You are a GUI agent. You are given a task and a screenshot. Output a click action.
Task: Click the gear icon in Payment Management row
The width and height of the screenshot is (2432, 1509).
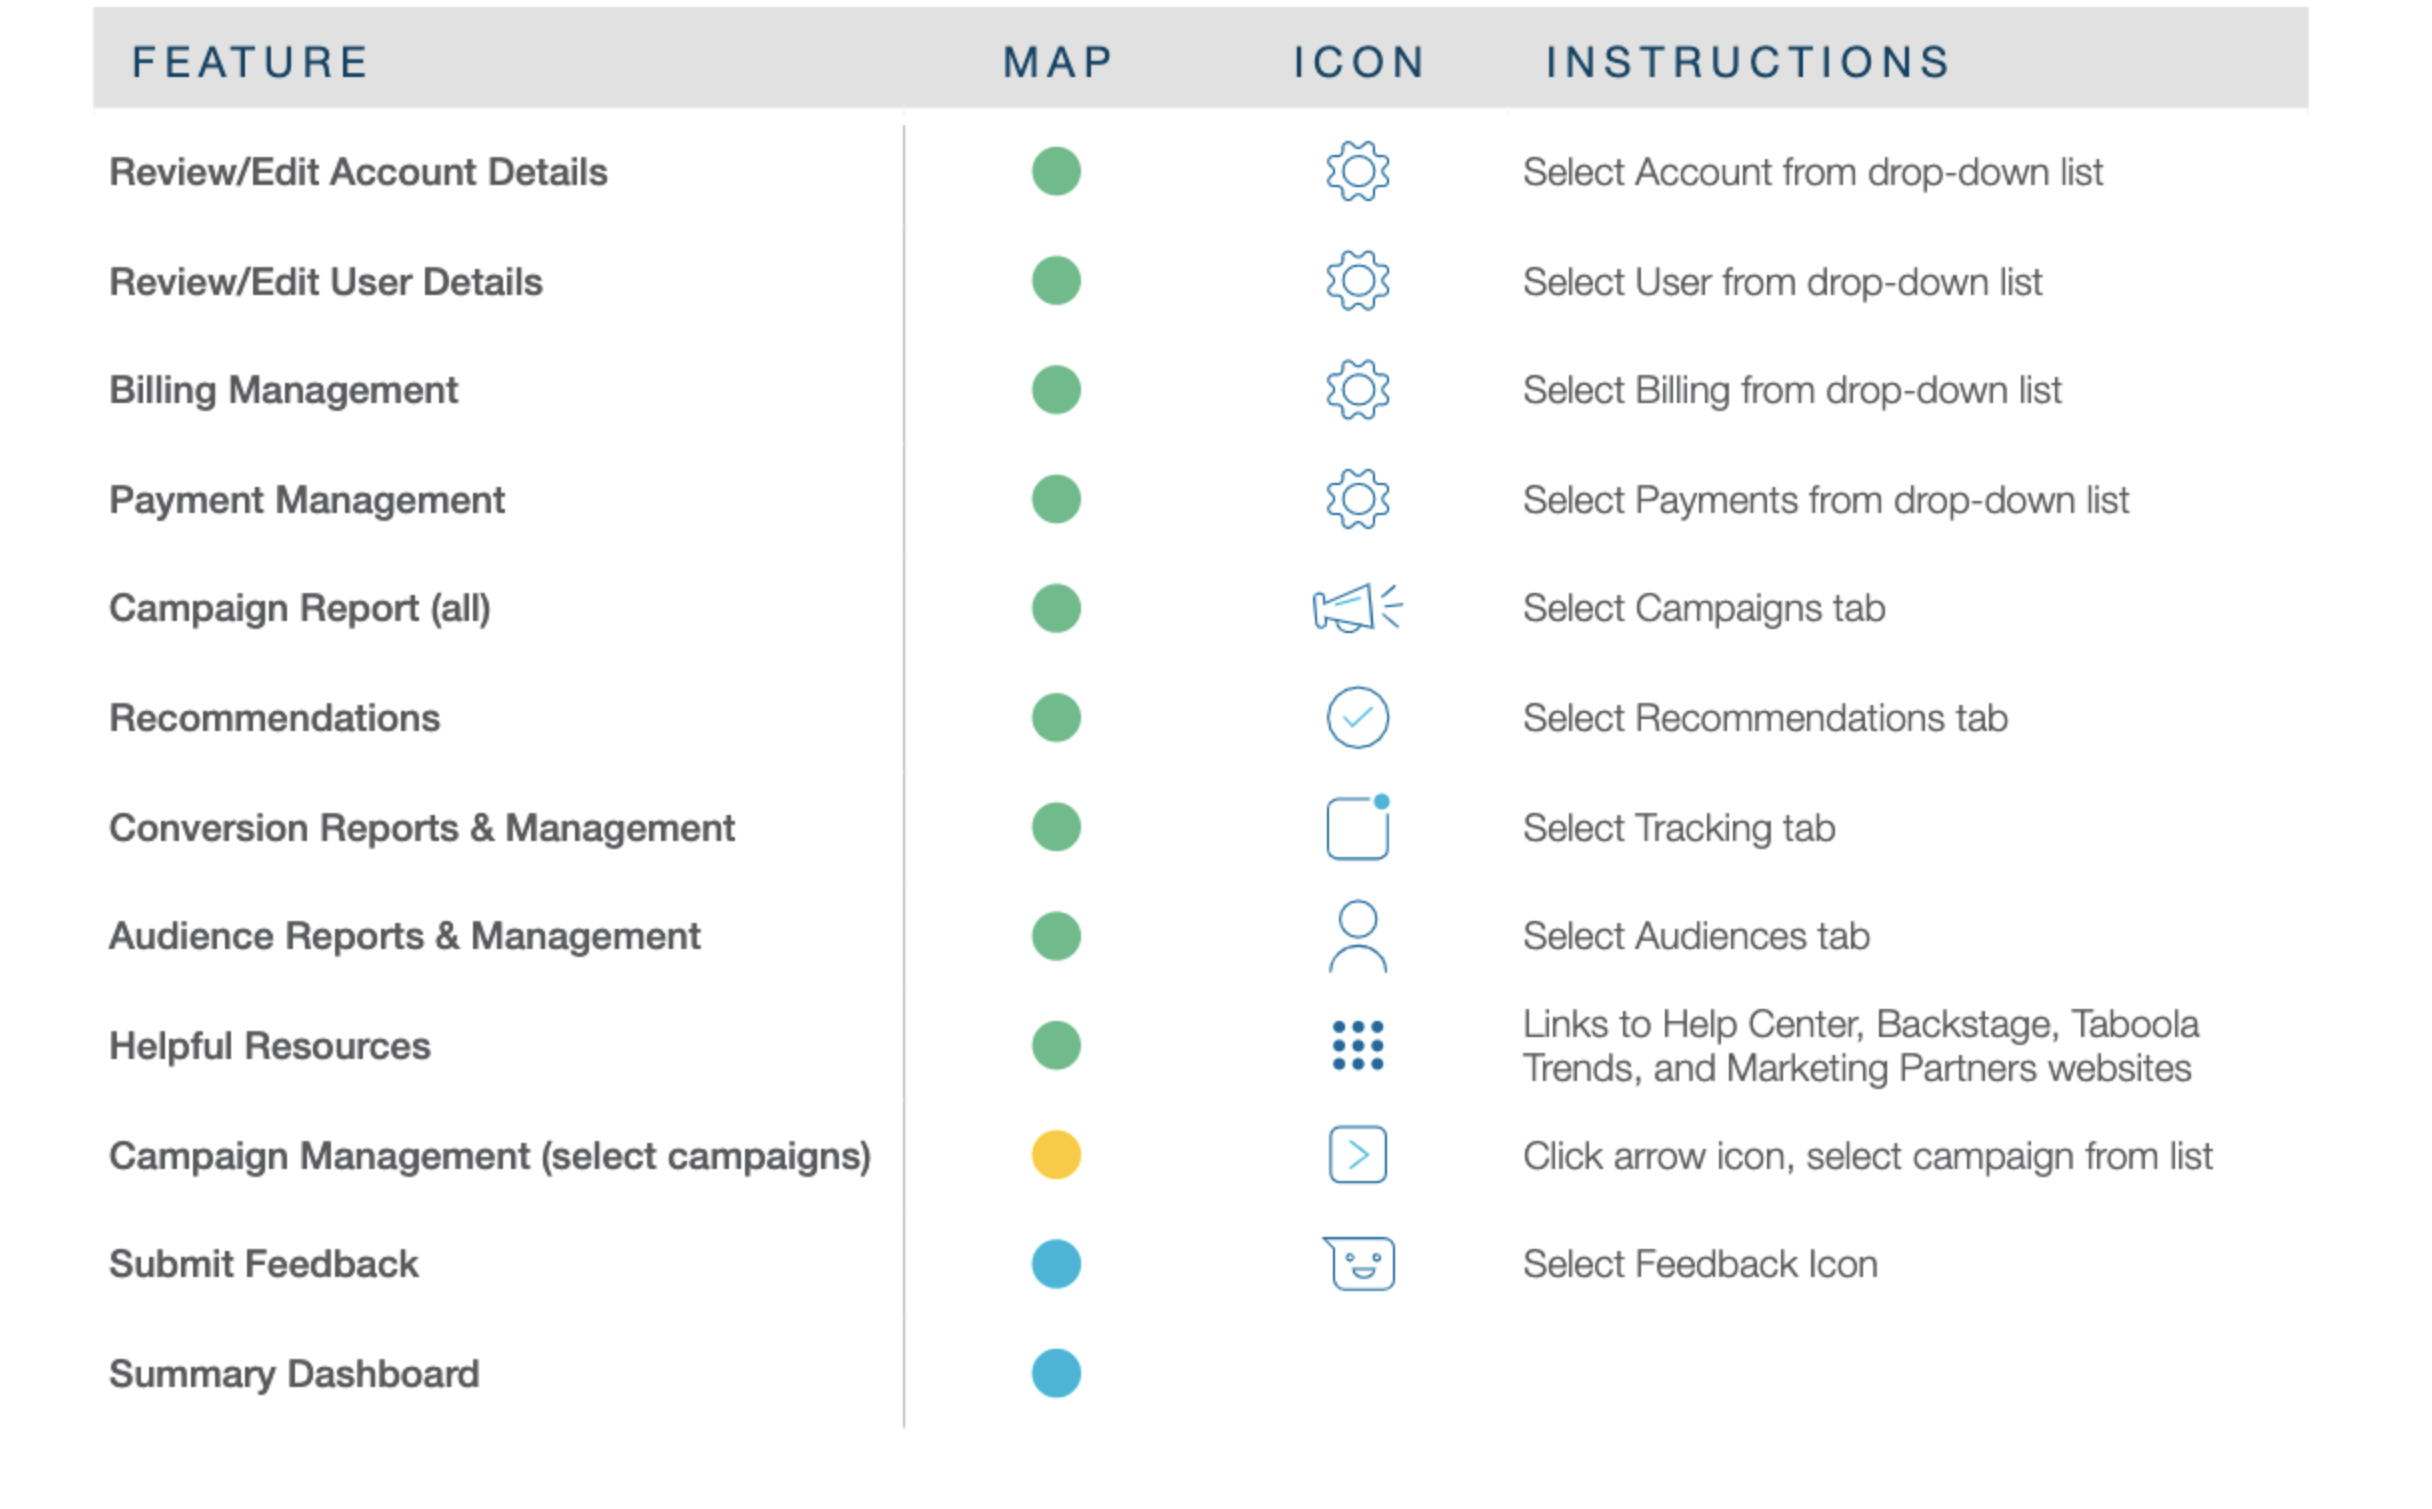coord(1358,499)
